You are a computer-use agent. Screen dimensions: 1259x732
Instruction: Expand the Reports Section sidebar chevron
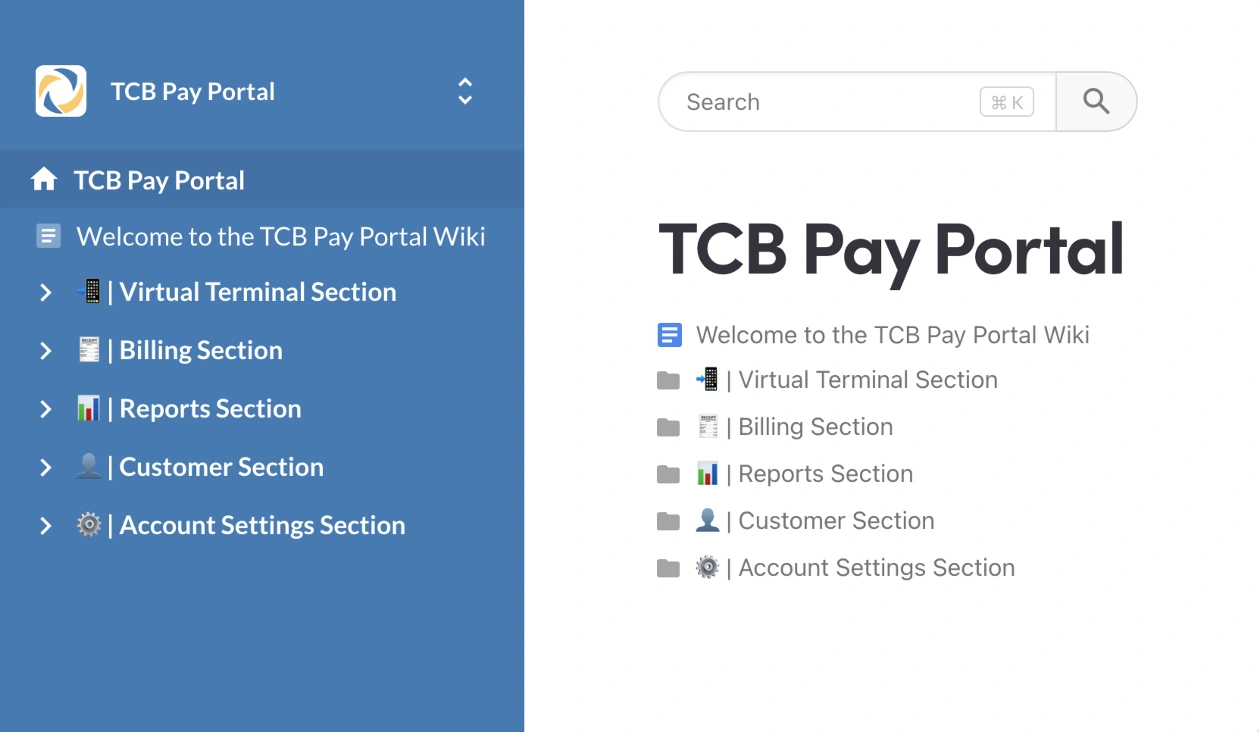pos(45,409)
